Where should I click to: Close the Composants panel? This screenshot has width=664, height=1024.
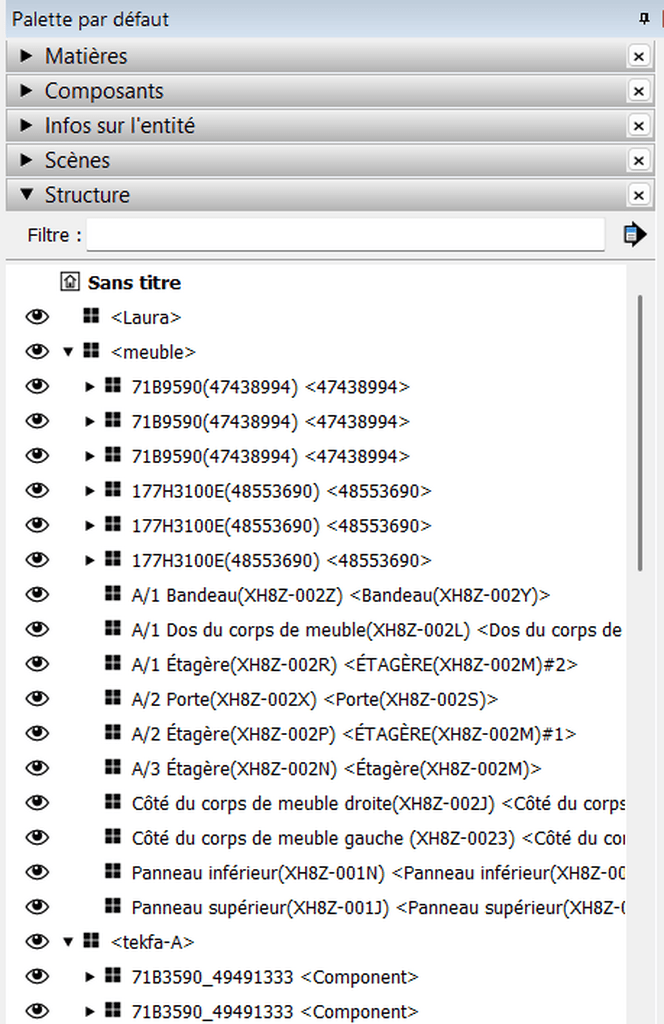point(639,91)
